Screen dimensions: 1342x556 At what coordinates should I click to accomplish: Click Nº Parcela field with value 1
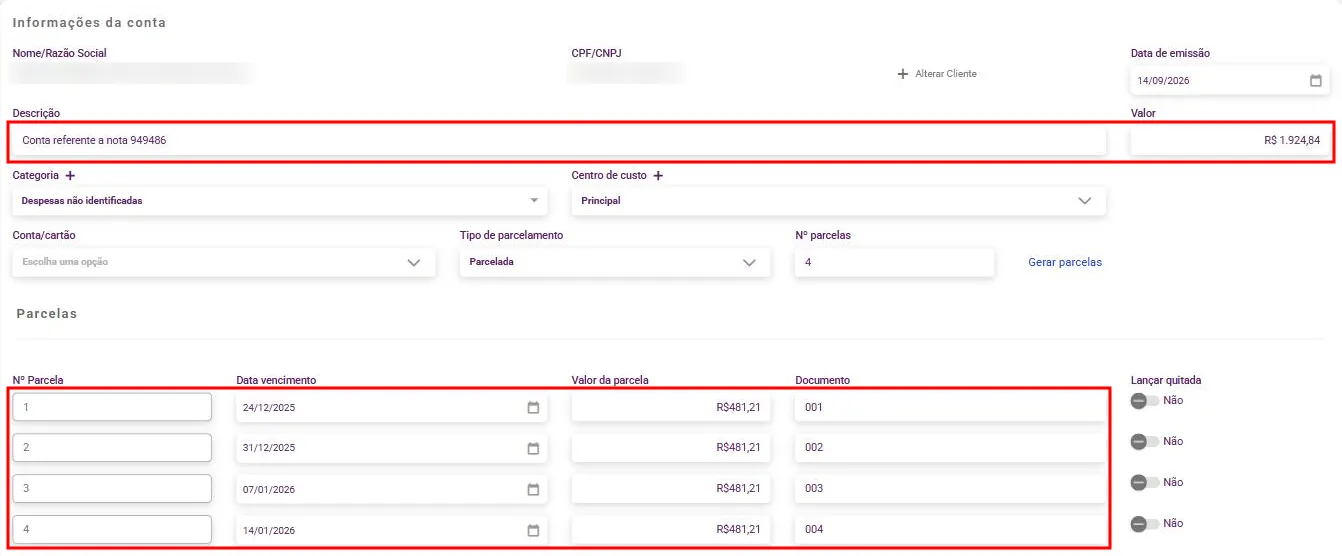tap(112, 407)
